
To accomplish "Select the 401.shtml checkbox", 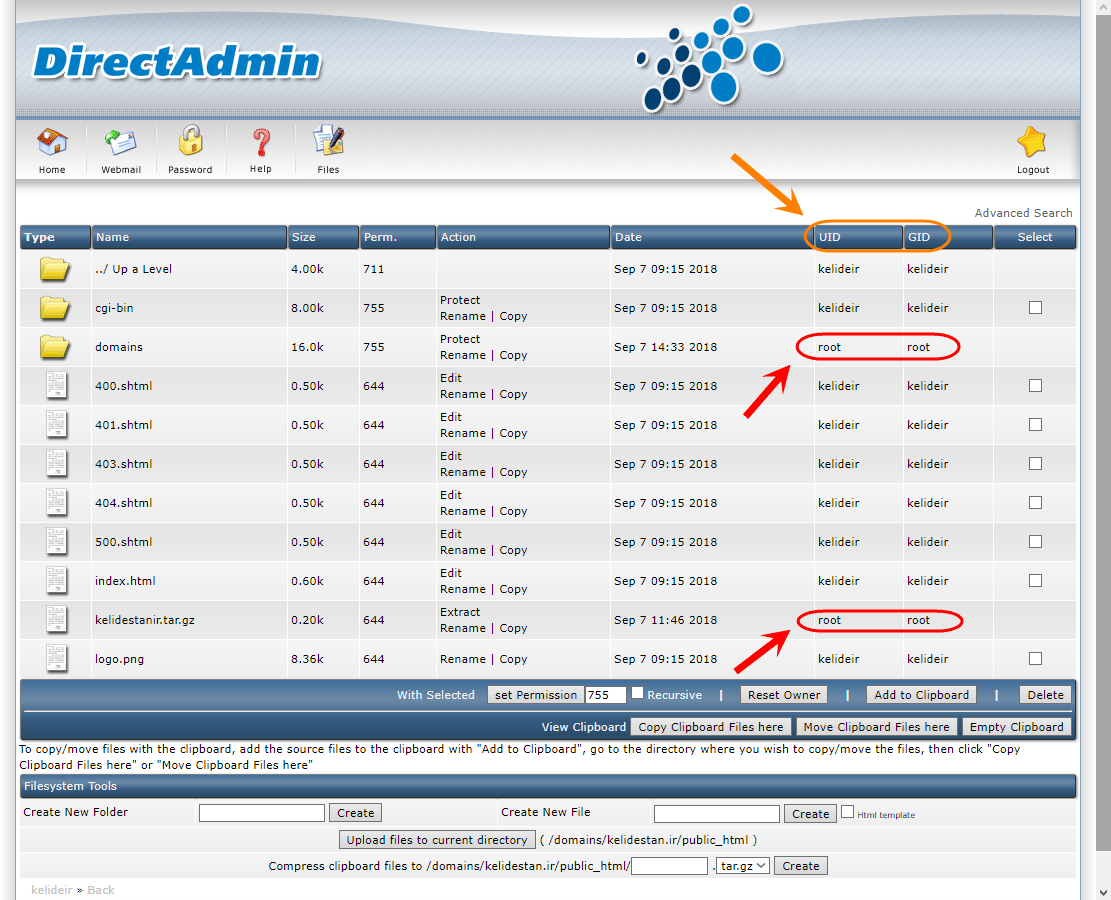I will tap(1035, 424).
